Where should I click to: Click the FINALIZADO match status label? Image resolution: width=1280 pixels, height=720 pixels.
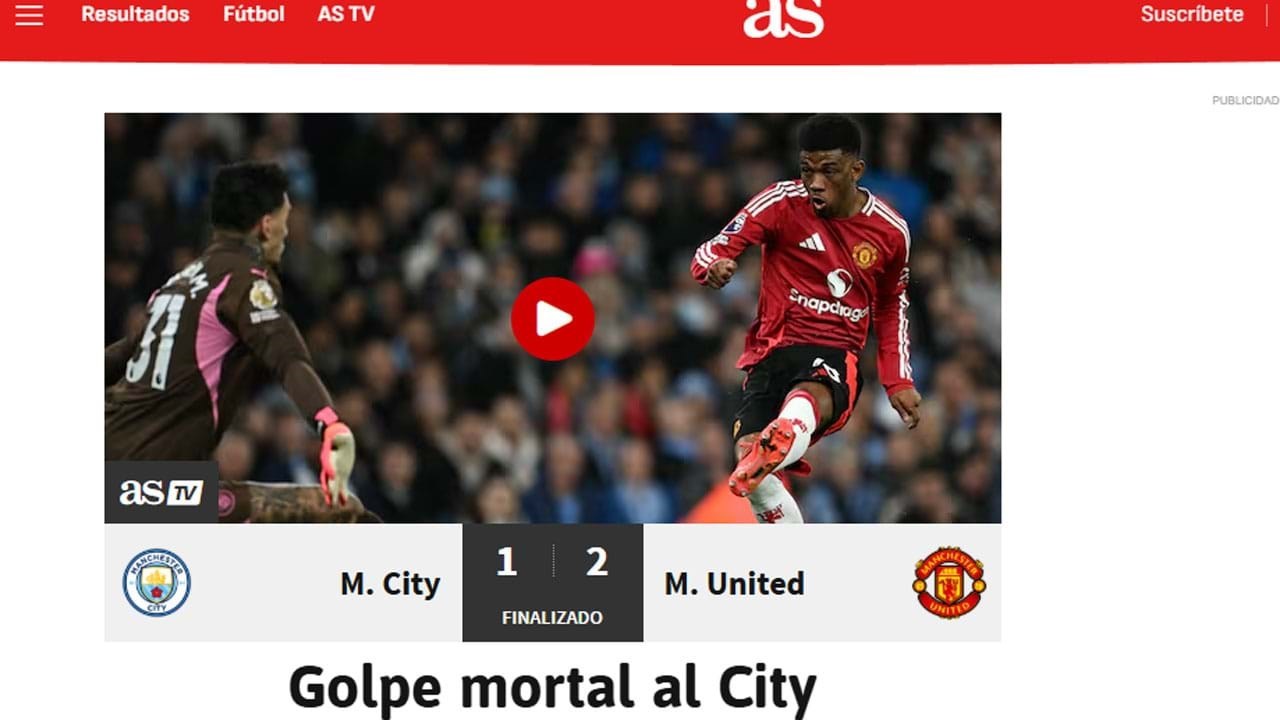point(552,618)
